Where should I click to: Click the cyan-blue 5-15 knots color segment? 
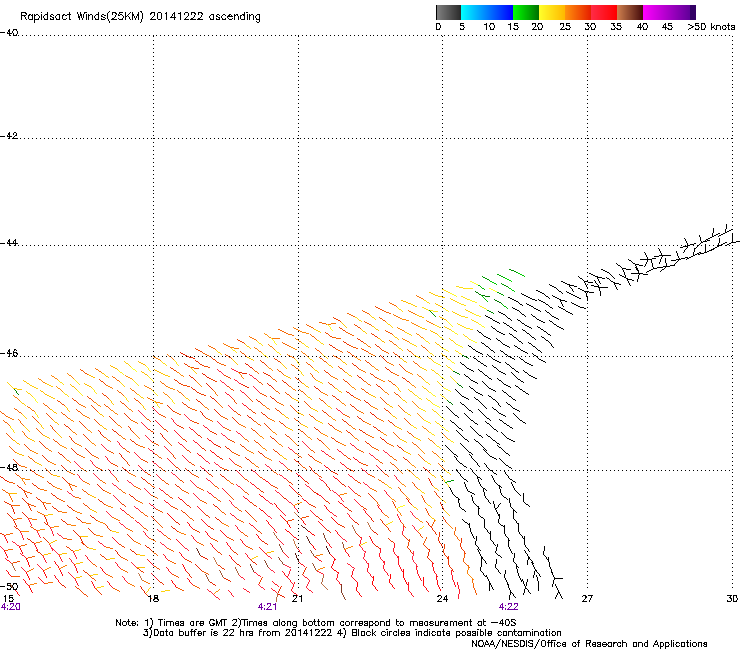click(x=487, y=12)
